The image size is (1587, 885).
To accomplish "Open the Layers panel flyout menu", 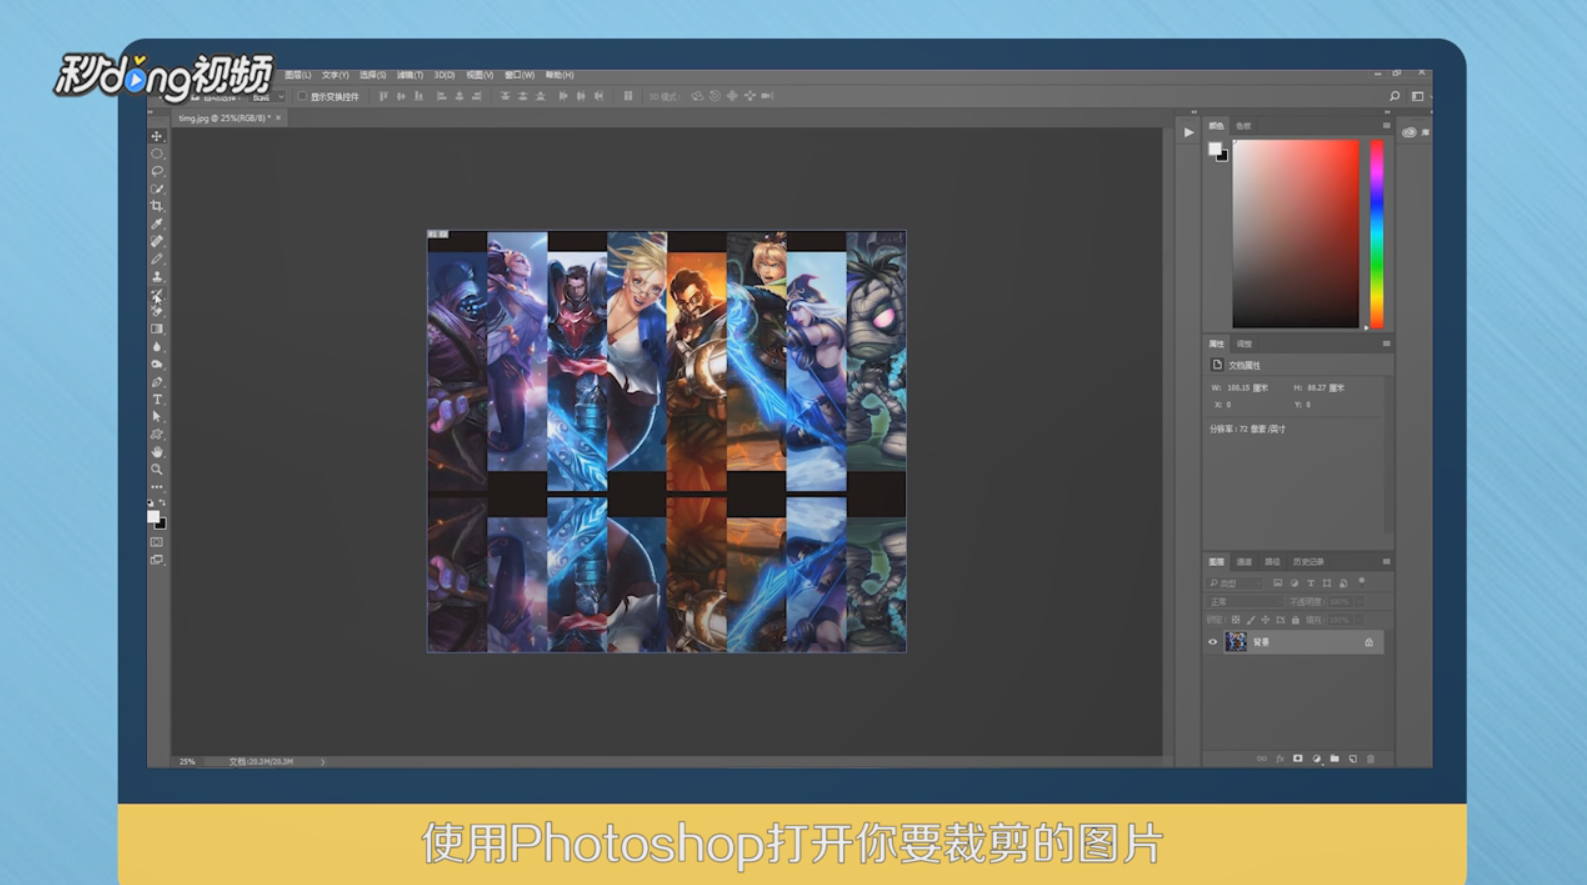I will click(x=1386, y=561).
